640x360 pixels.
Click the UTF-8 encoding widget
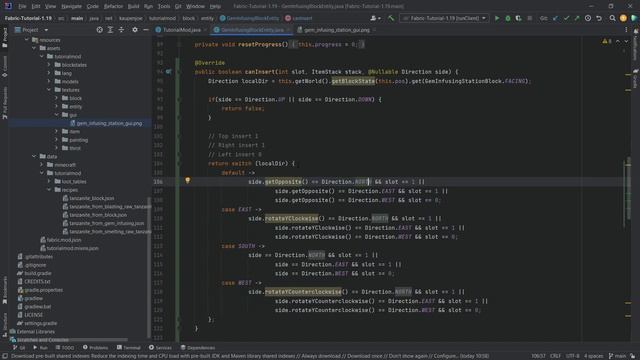tap(572, 356)
